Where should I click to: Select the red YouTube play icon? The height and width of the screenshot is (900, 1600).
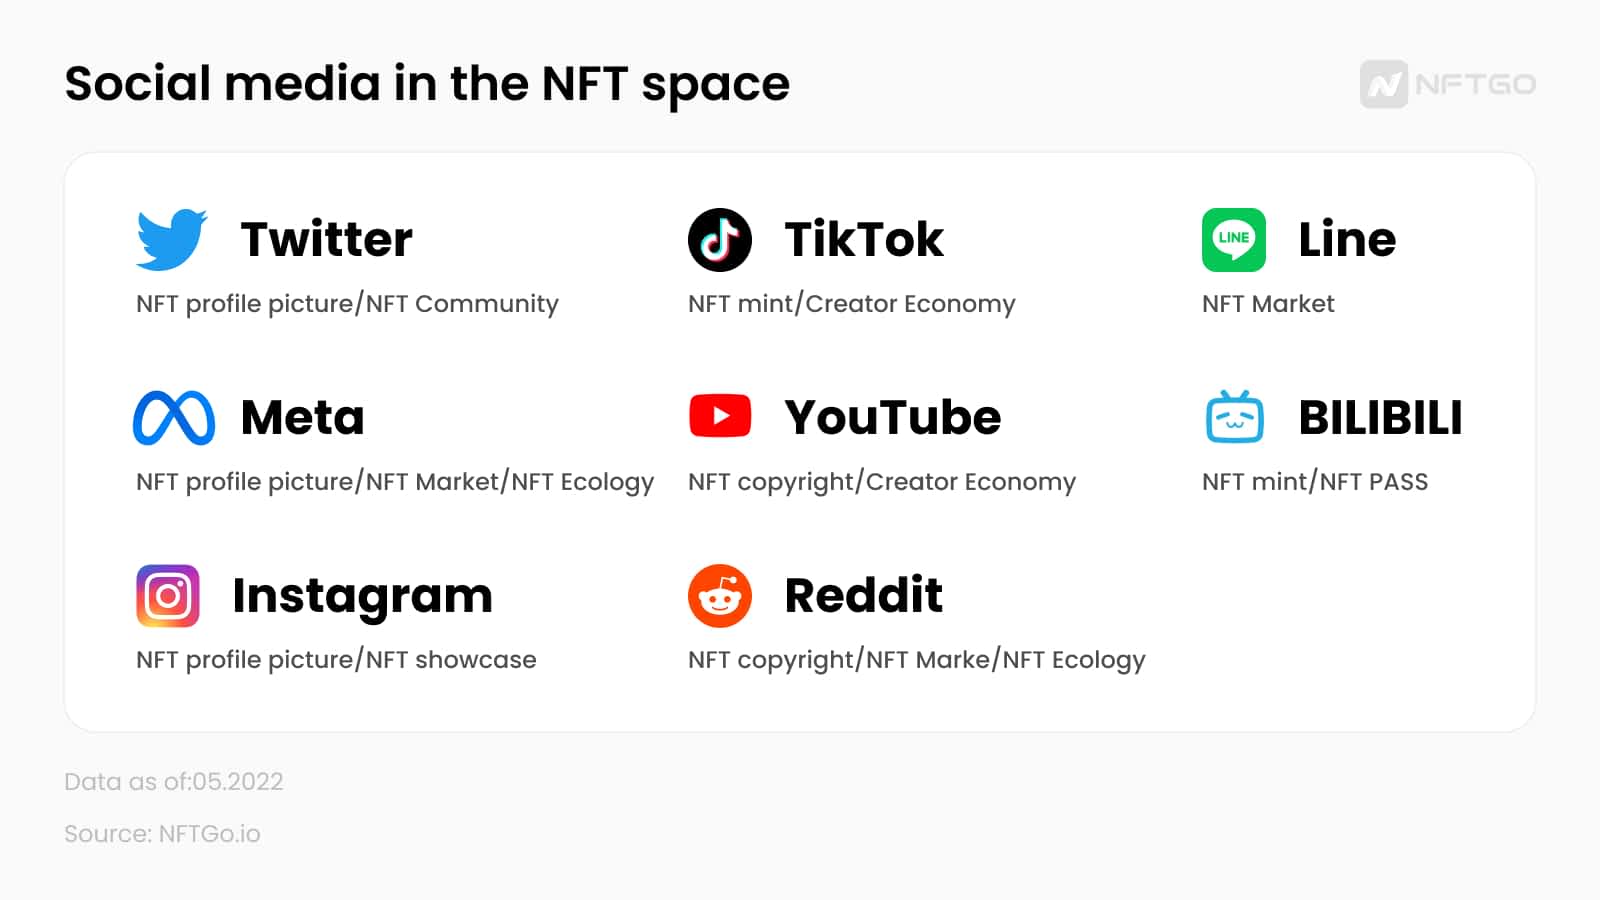point(719,416)
